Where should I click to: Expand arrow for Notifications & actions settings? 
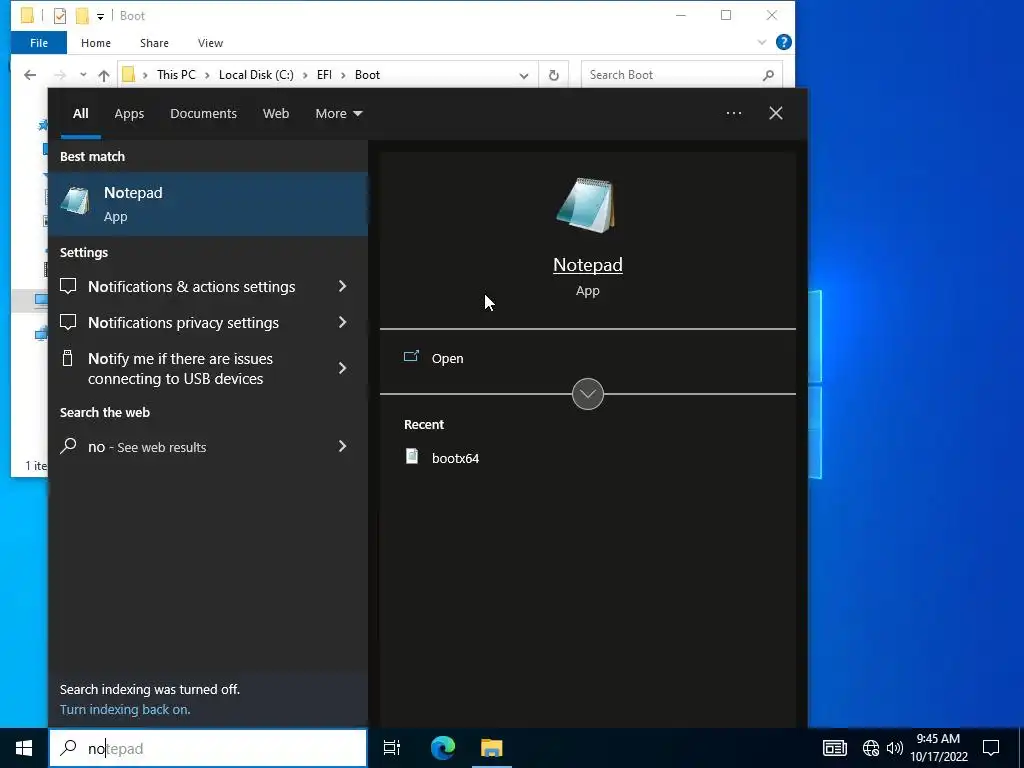342,286
